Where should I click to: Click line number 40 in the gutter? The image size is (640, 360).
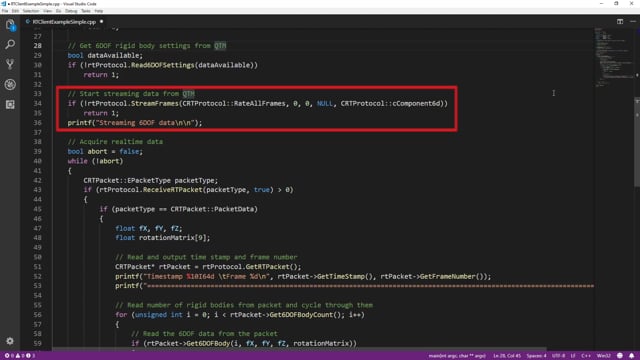click(38, 161)
